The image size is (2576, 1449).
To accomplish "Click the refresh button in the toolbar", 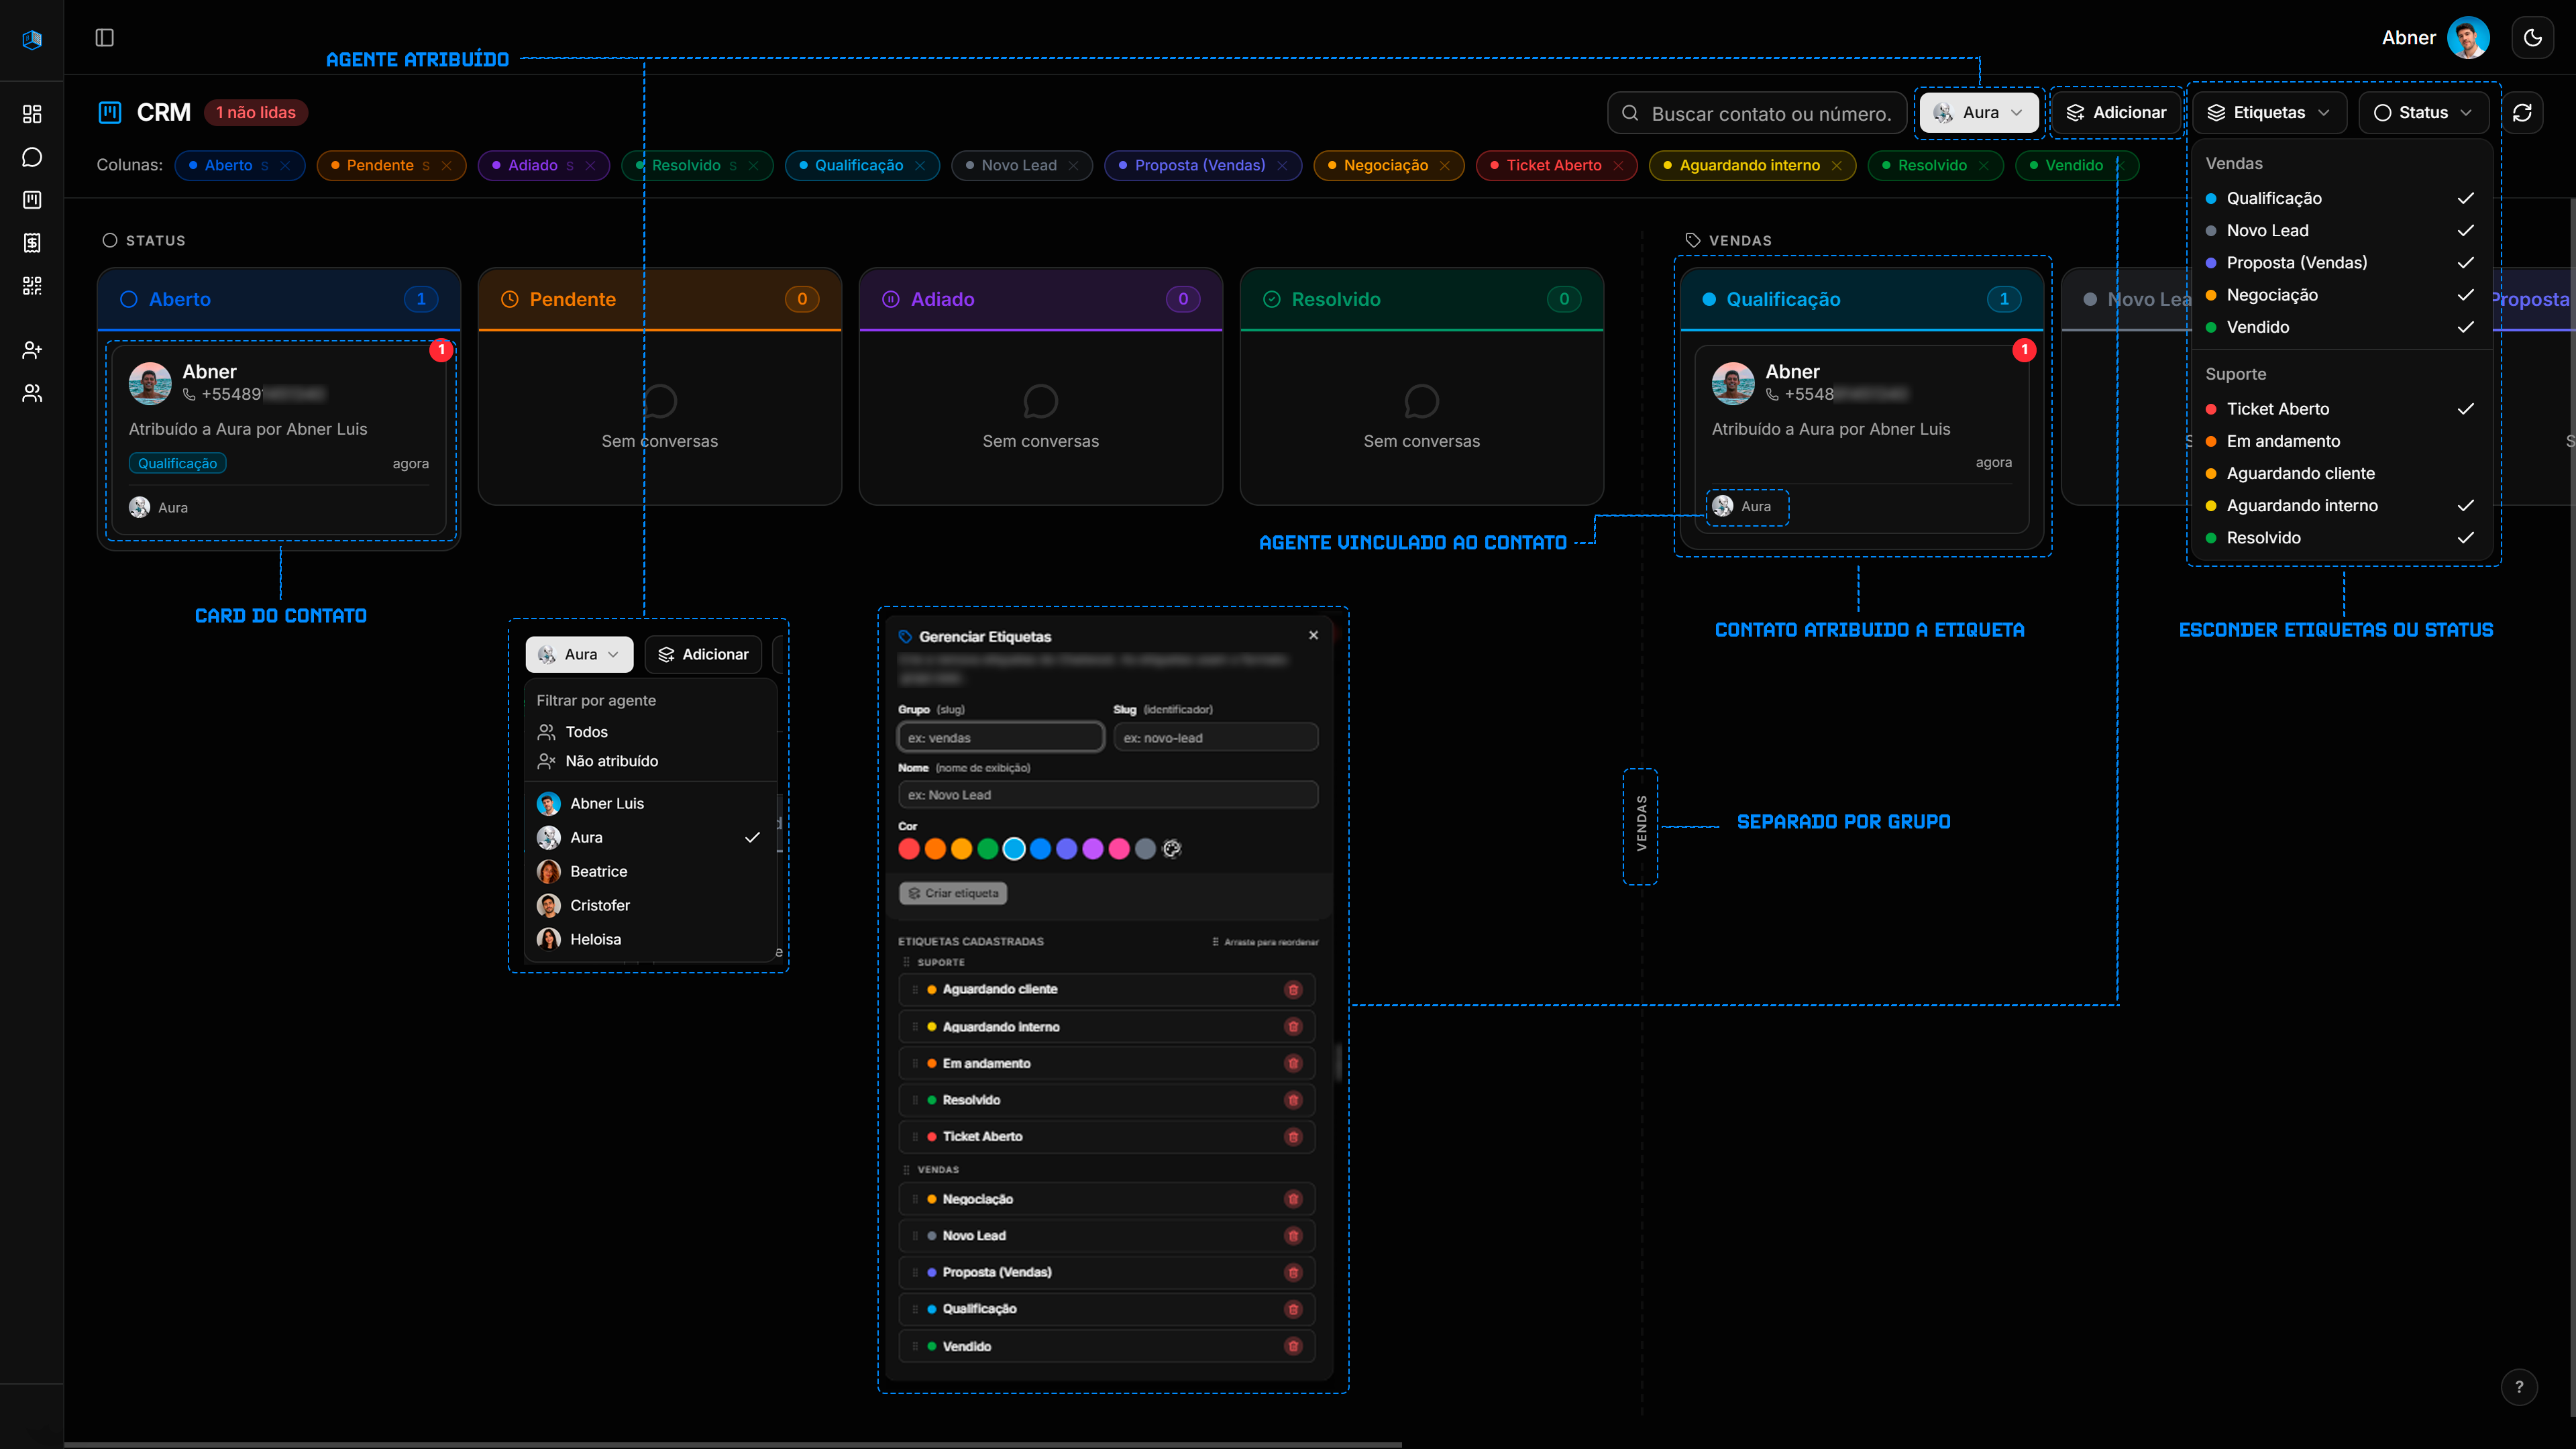I will 2522,113.
